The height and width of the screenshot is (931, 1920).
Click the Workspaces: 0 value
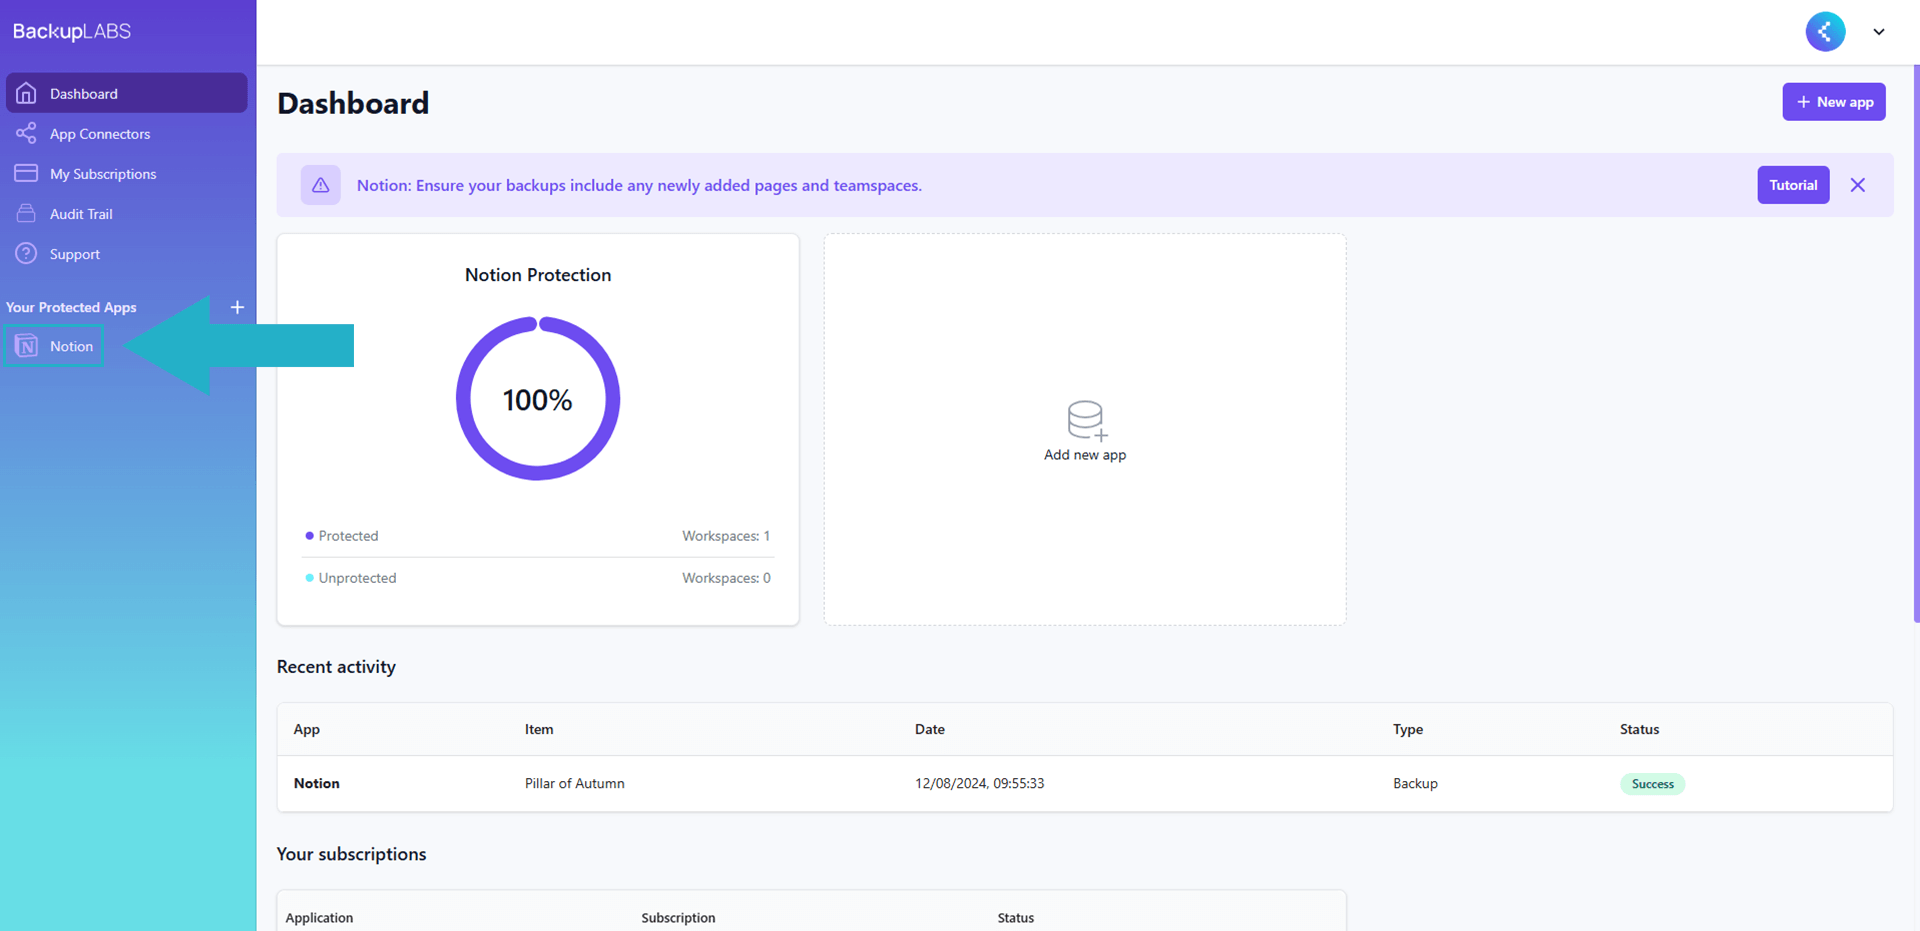coord(726,578)
